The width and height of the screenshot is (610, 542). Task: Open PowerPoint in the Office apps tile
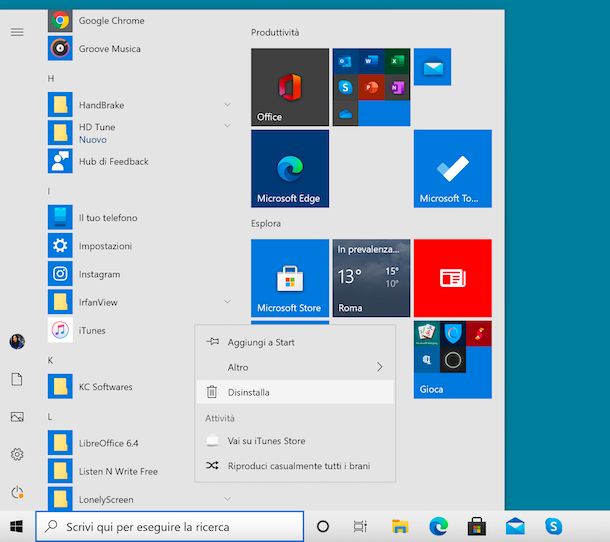tap(371, 87)
